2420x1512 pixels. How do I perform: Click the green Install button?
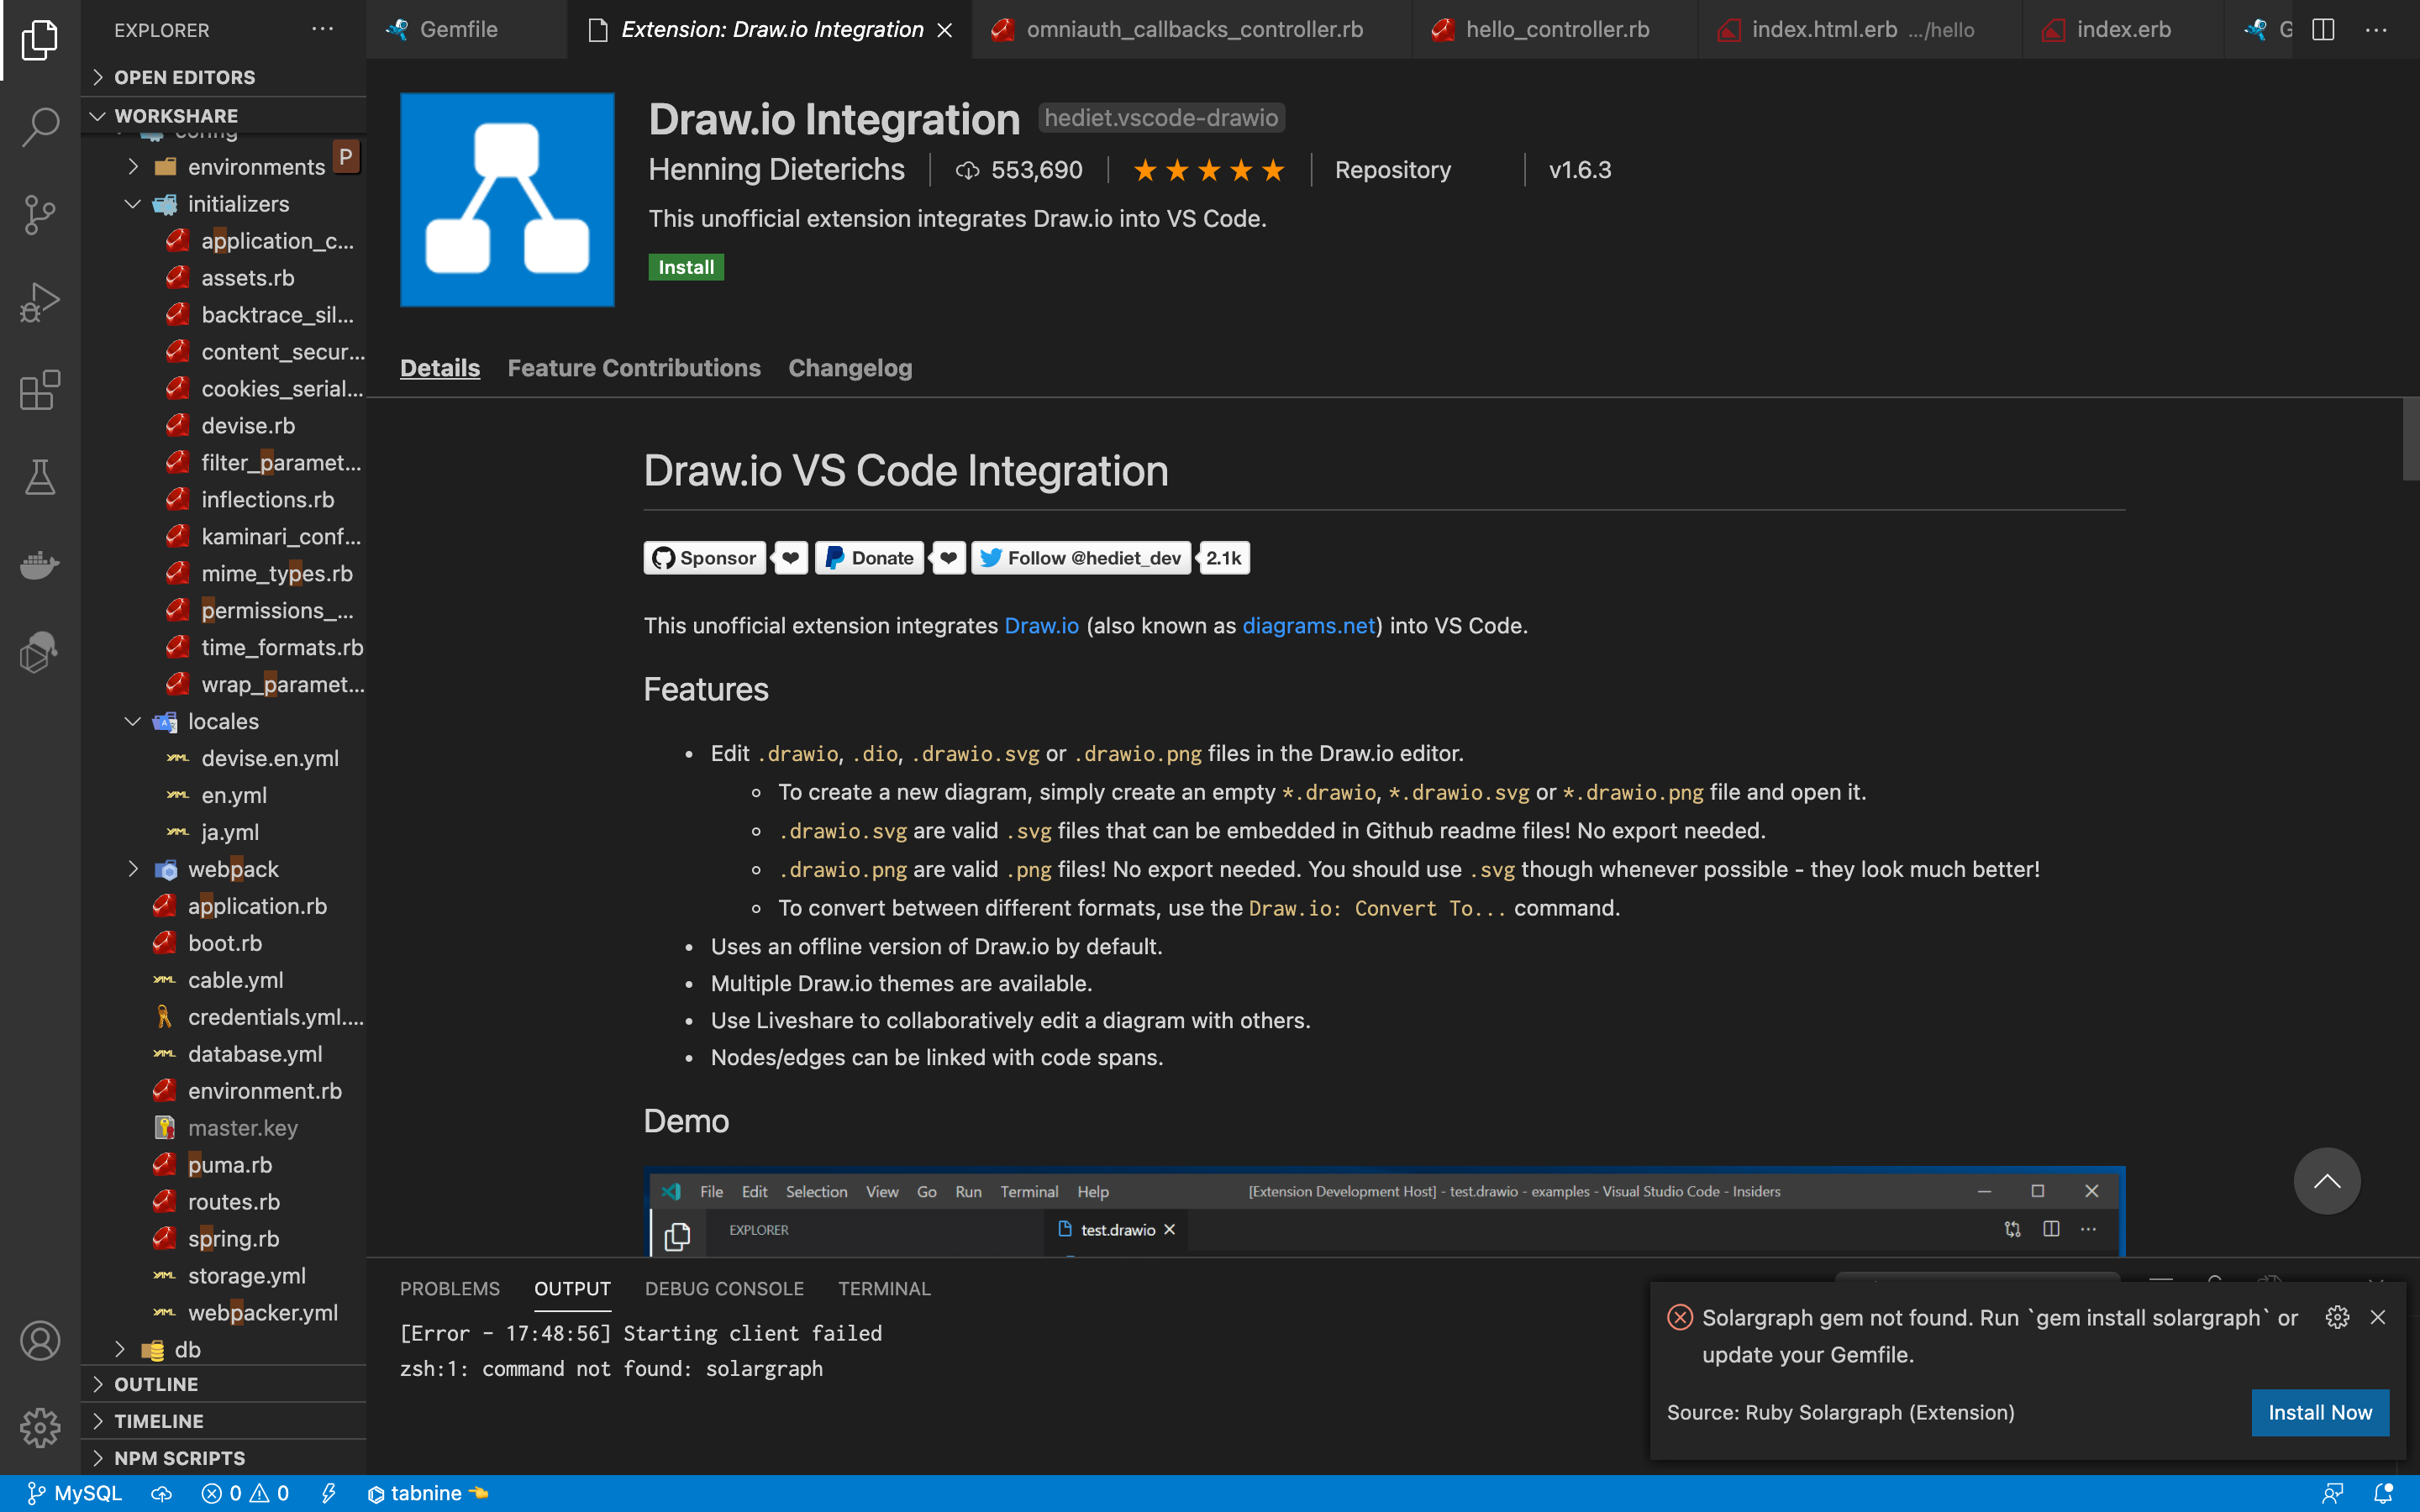point(686,267)
